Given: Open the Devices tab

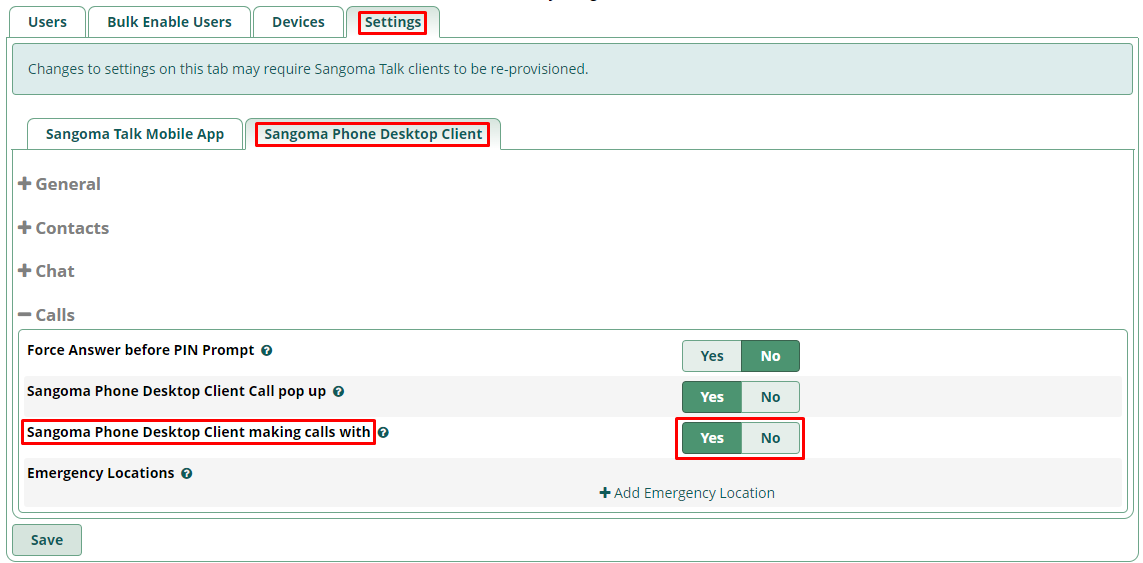Looking at the screenshot, I should pyautogui.click(x=298, y=22).
